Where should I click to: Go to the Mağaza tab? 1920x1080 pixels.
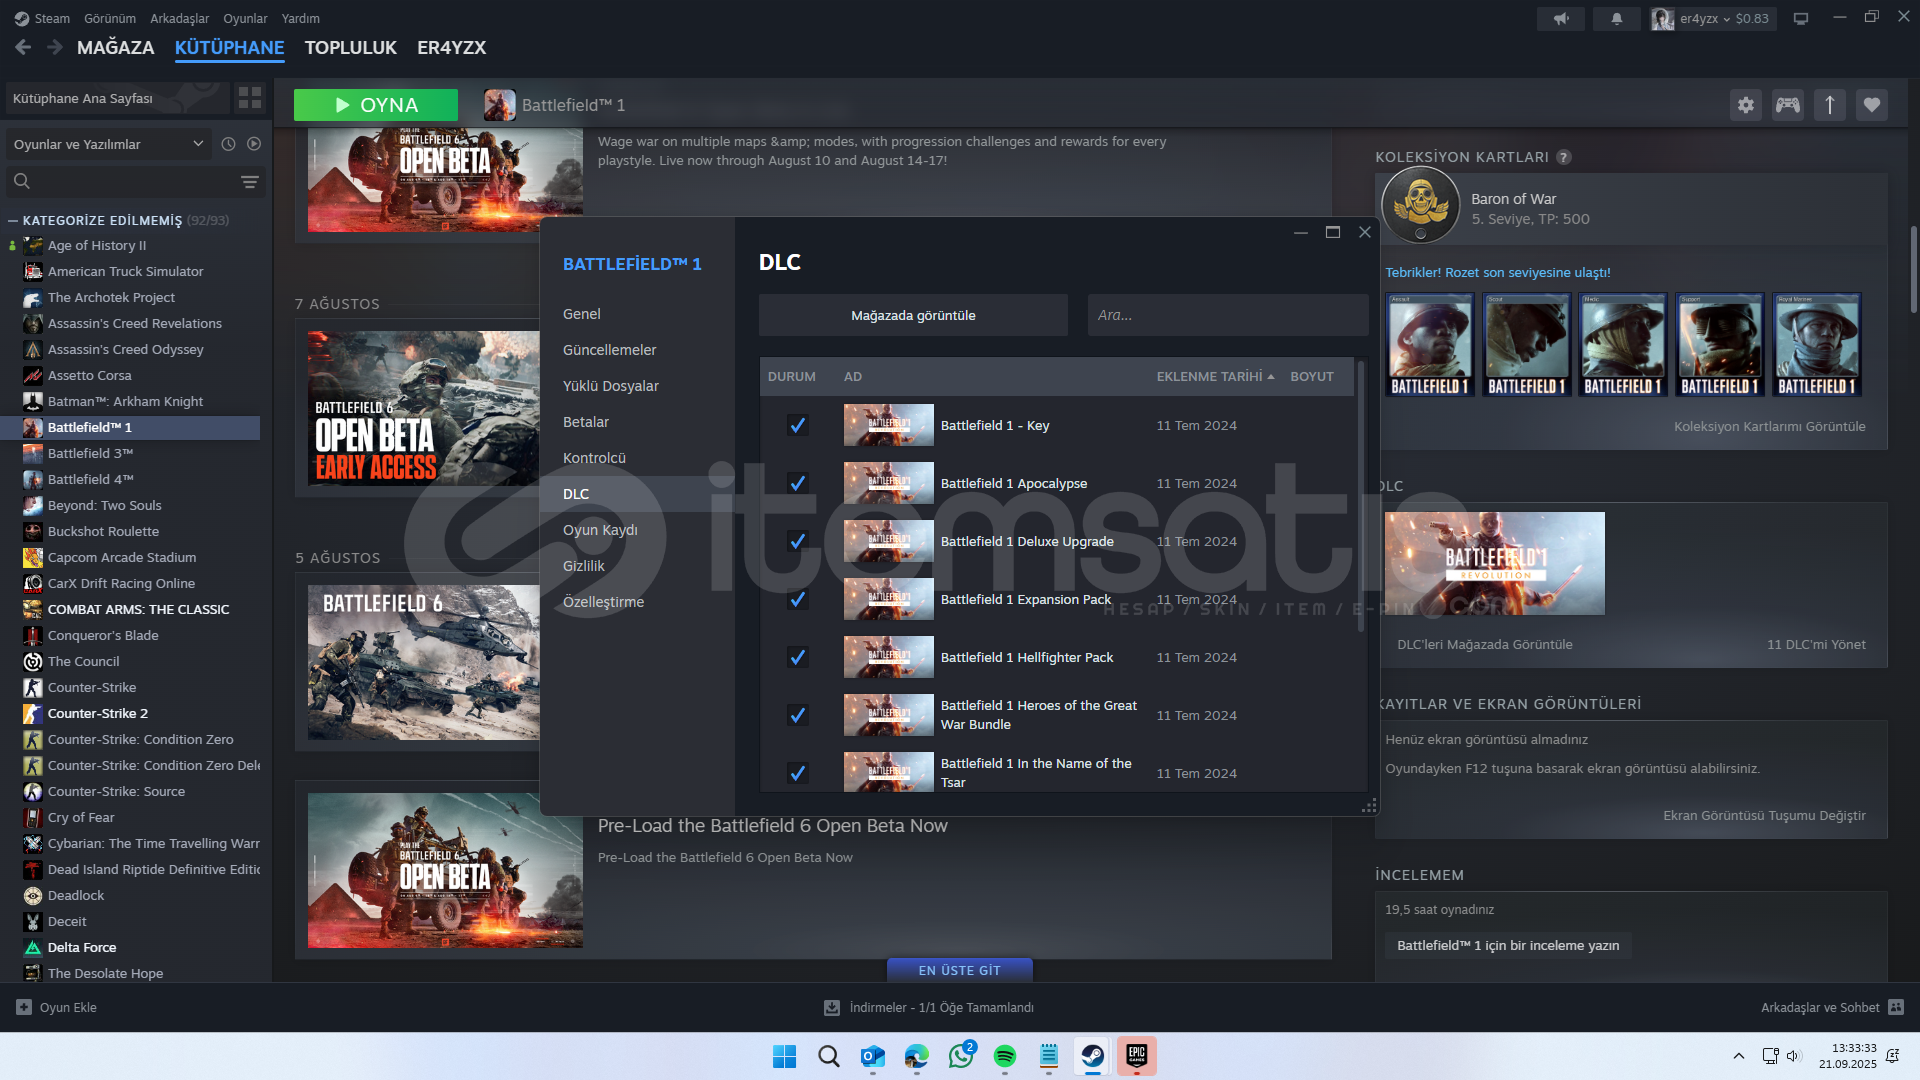[116, 47]
